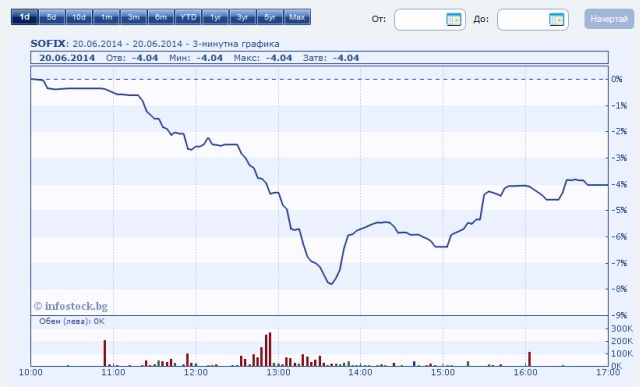Click the tallest red volume bar near 13:00

tap(270, 349)
